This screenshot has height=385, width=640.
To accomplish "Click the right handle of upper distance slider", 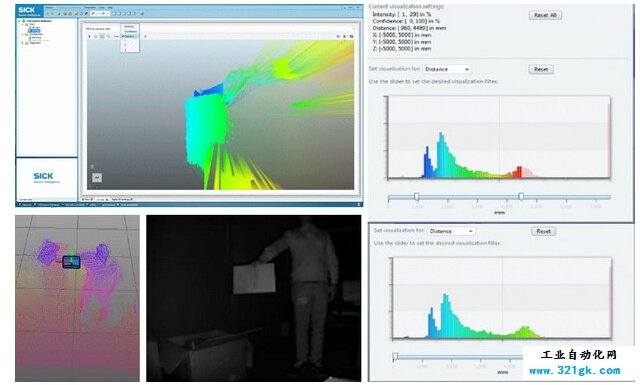I will click(x=521, y=197).
